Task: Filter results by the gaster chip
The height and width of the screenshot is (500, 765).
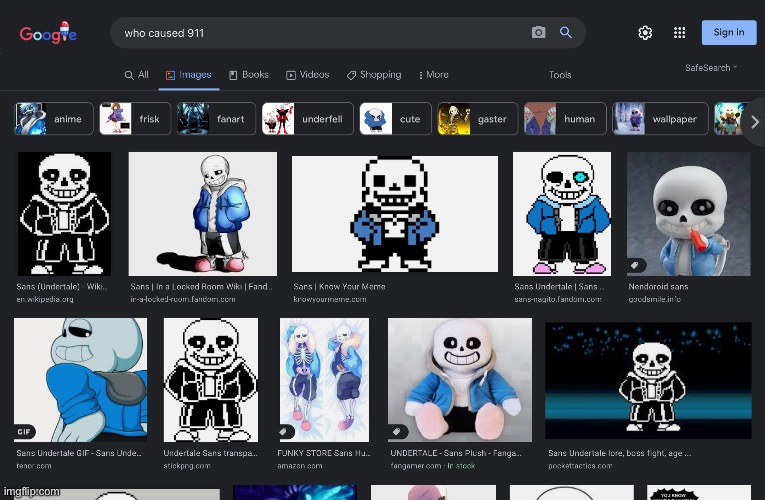Action: [477, 119]
